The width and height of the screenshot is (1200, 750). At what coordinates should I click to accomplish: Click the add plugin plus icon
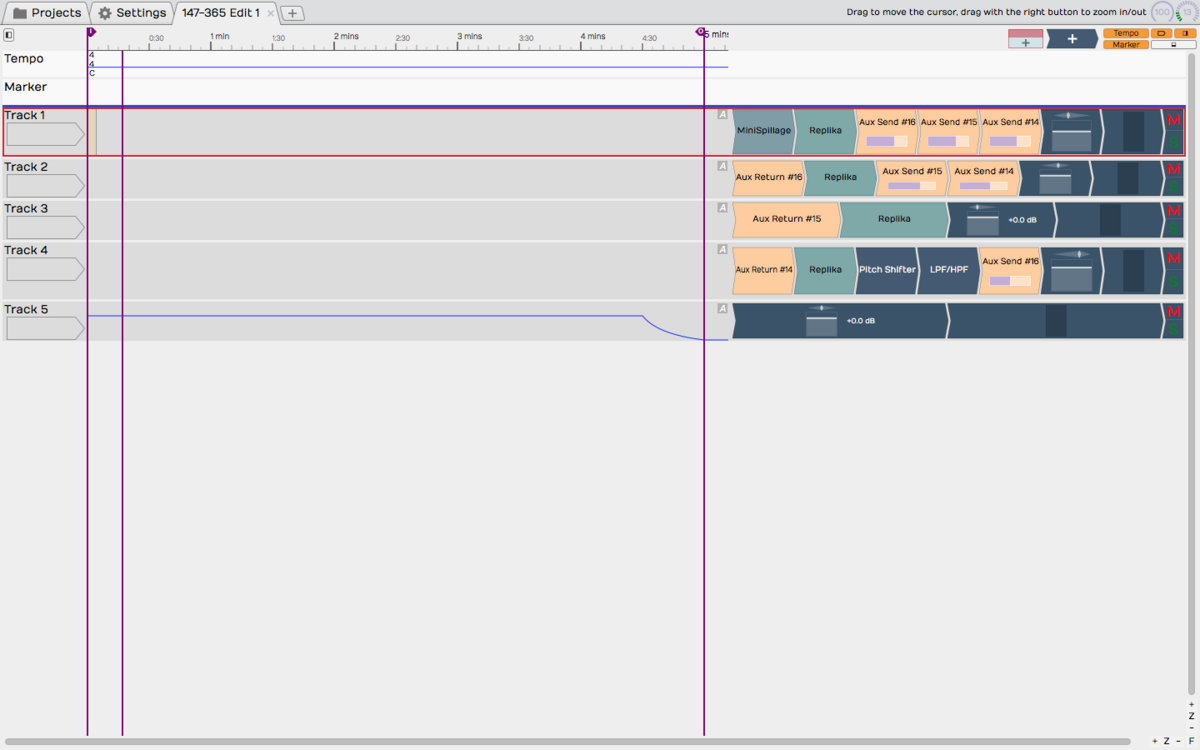click(1071, 39)
